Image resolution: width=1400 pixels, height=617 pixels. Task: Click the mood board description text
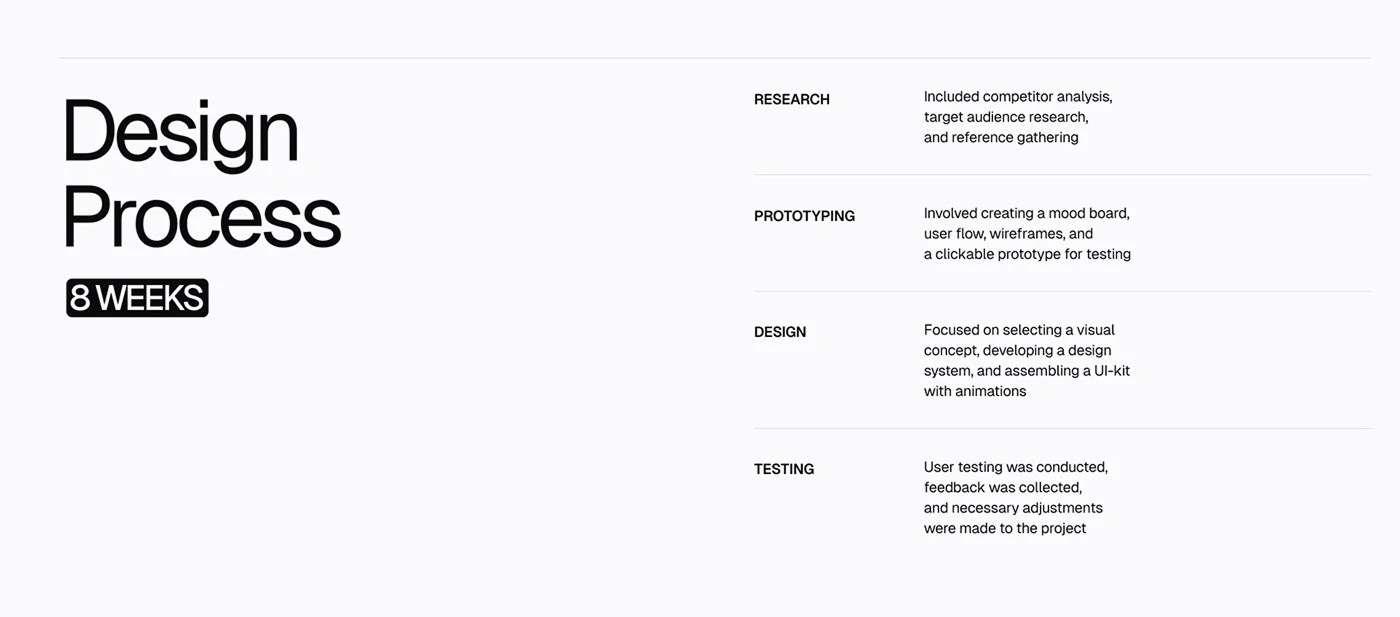pos(1027,234)
